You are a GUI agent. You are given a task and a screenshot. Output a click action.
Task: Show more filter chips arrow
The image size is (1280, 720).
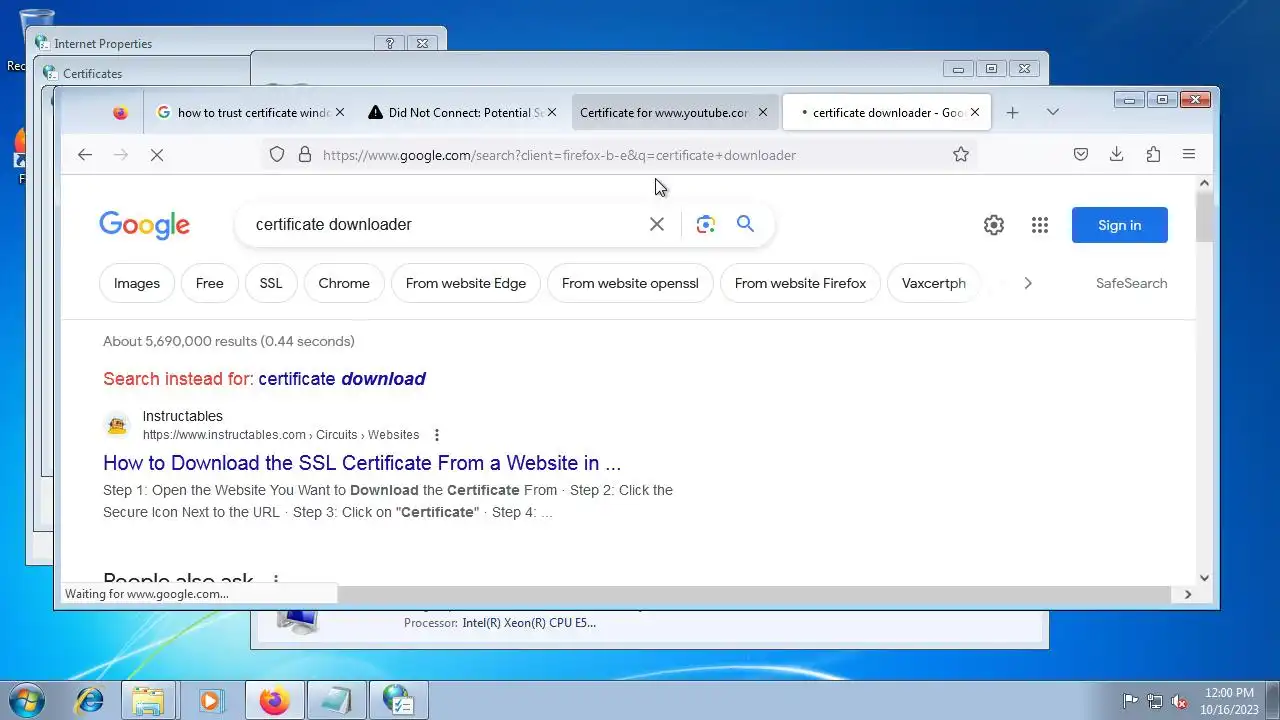tap(1027, 283)
